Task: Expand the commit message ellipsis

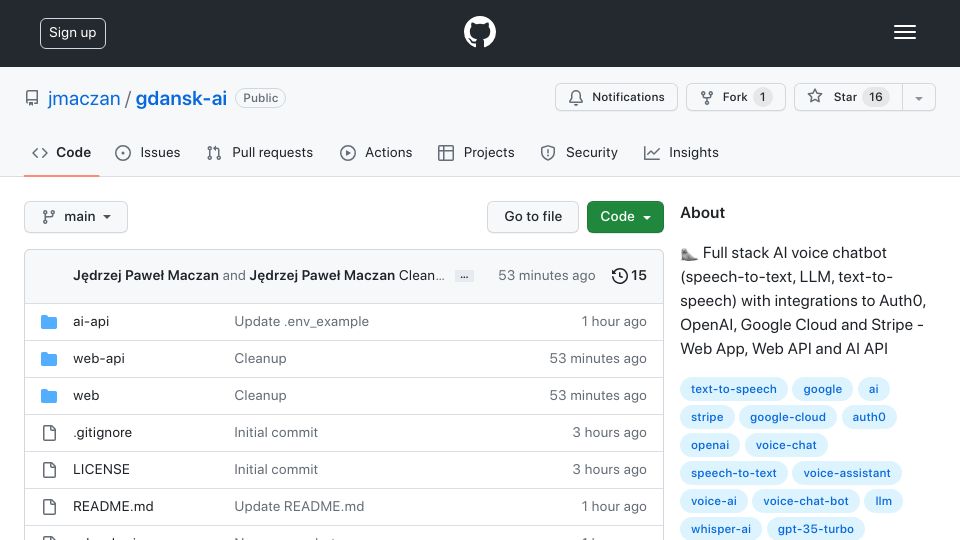Action: coord(464,276)
